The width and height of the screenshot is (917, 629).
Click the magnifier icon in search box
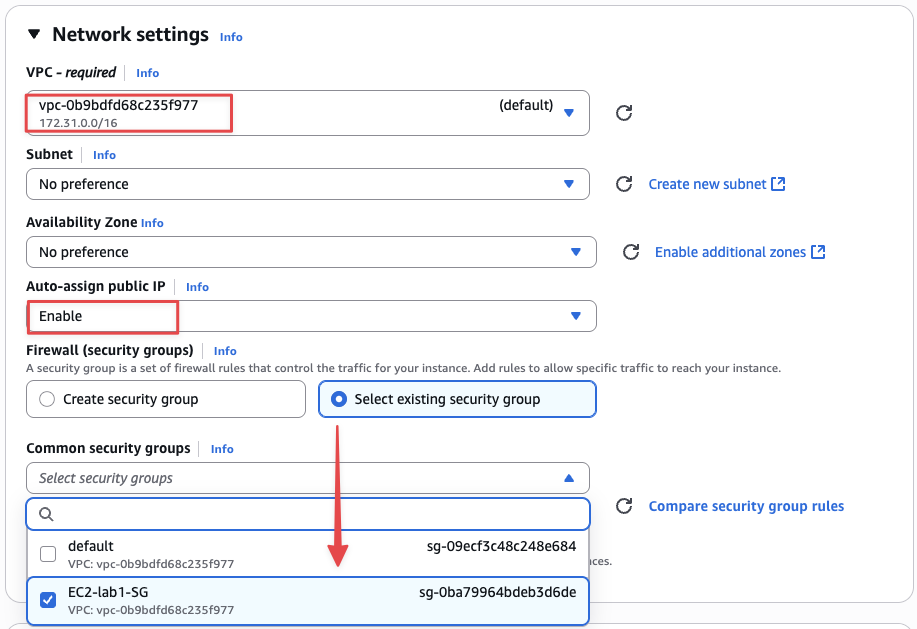pos(46,514)
